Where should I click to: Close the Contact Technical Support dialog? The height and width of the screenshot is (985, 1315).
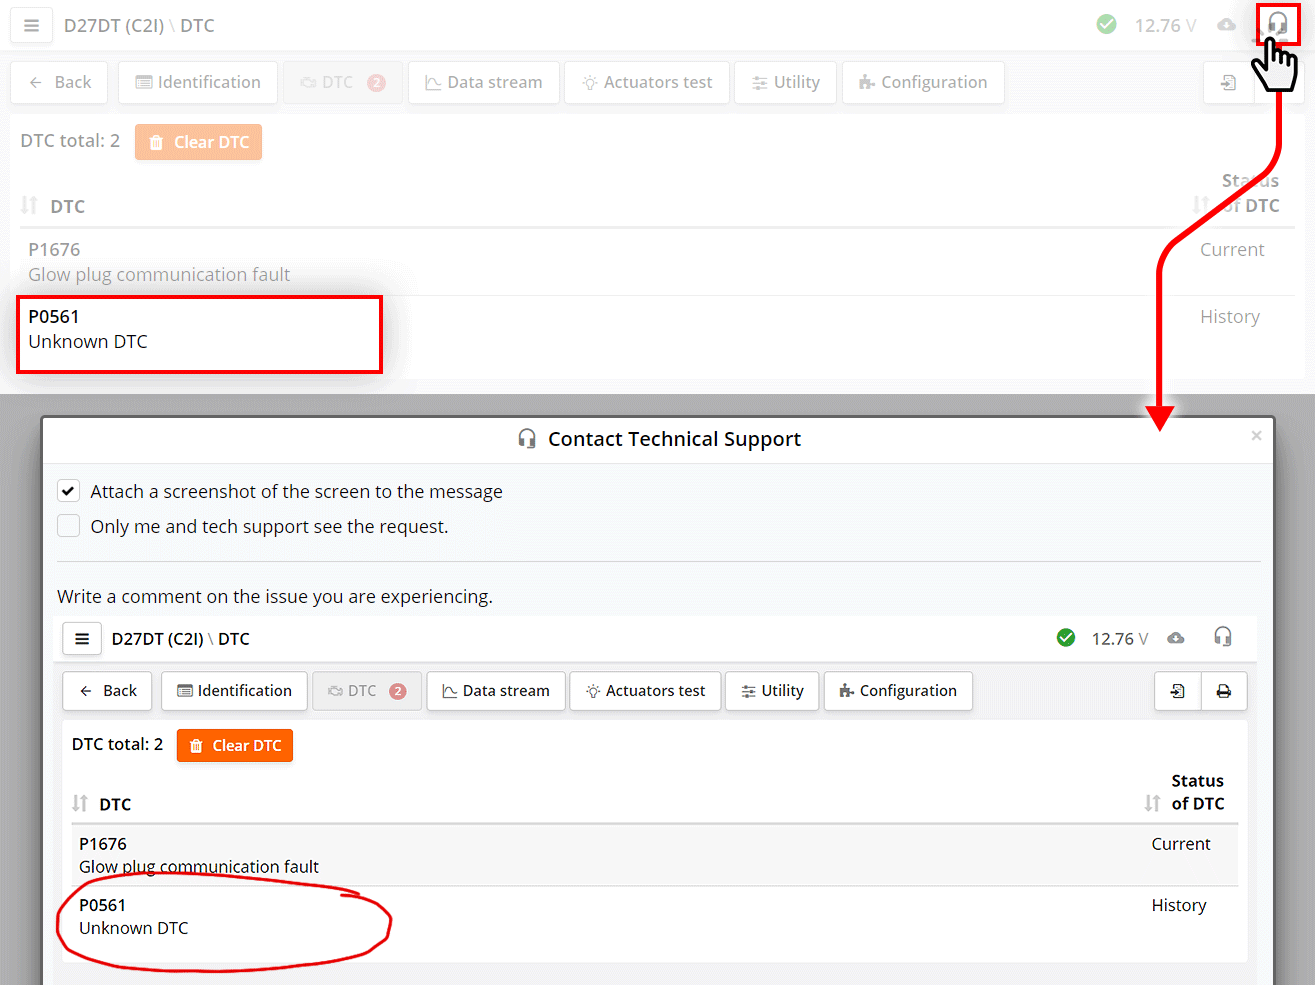pyautogui.click(x=1256, y=436)
